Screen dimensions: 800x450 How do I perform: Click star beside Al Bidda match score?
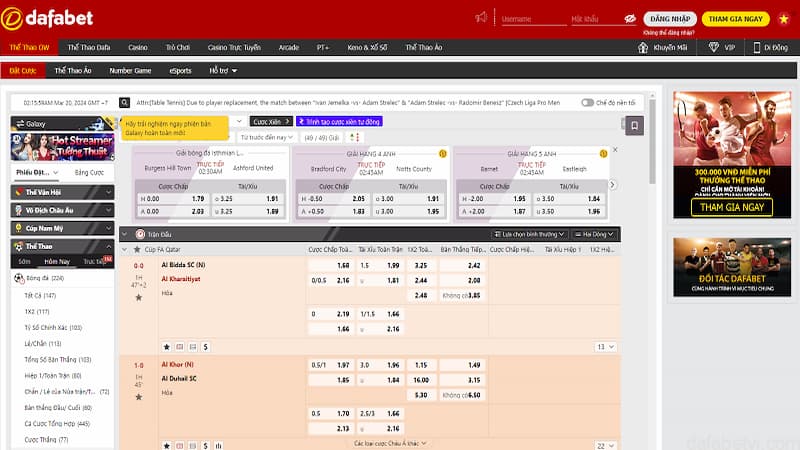[x=139, y=297]
